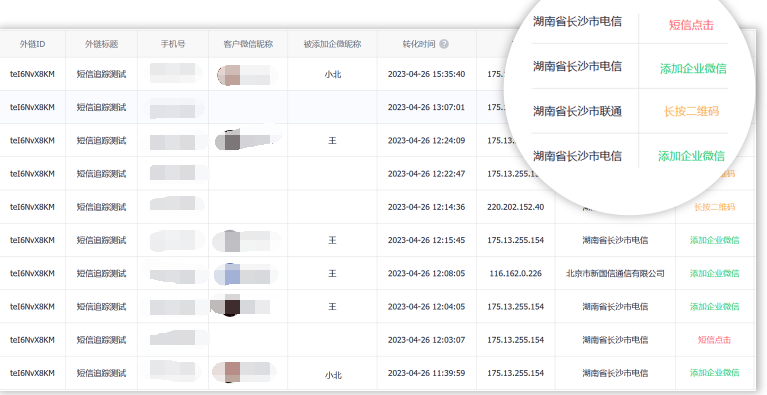Select IP address 220.202.152.40

point(516,207)
